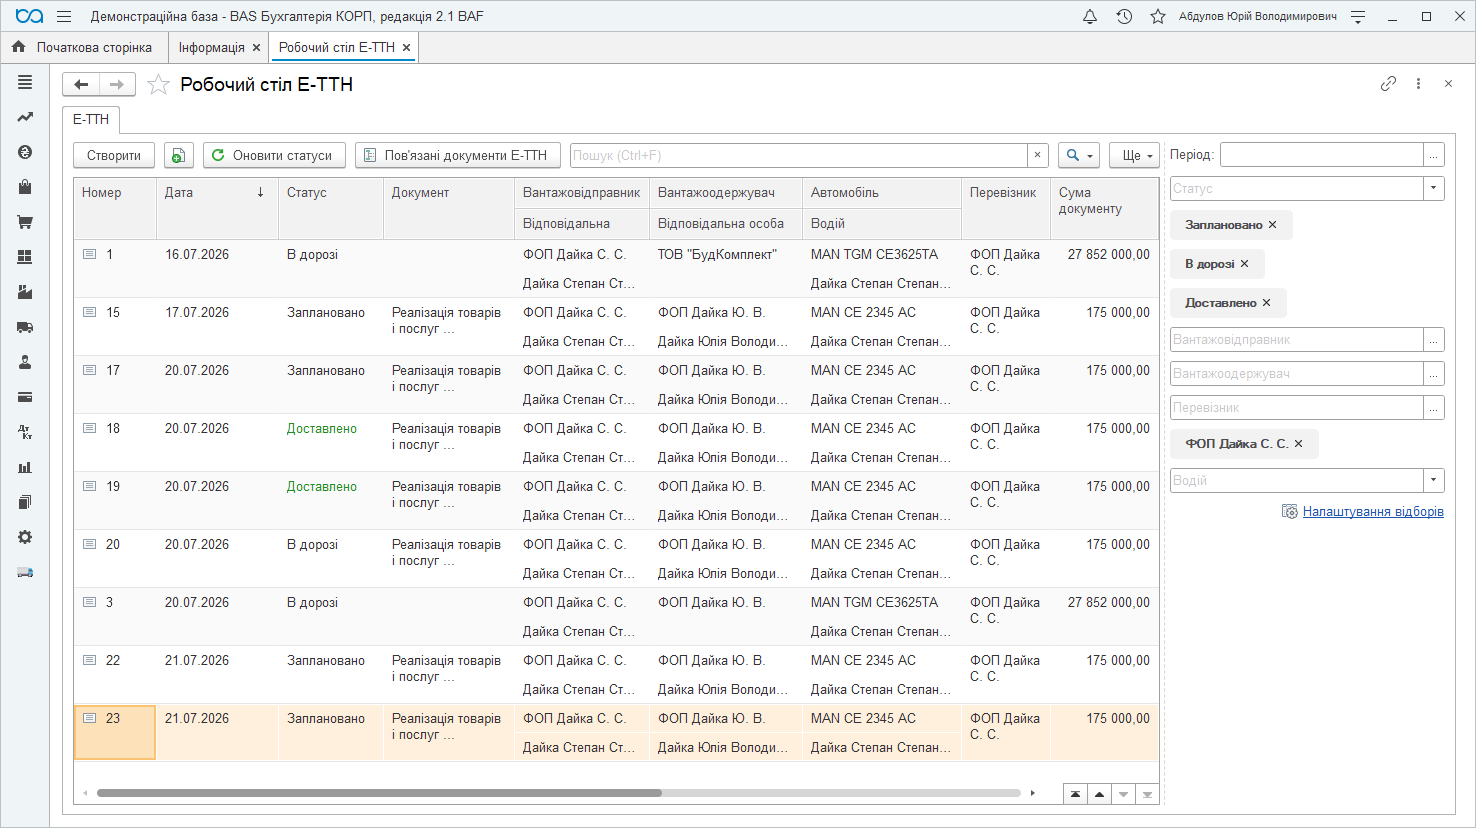Select the row with number 18
This screenshot has height=828, width=1476.
point(616,443)
